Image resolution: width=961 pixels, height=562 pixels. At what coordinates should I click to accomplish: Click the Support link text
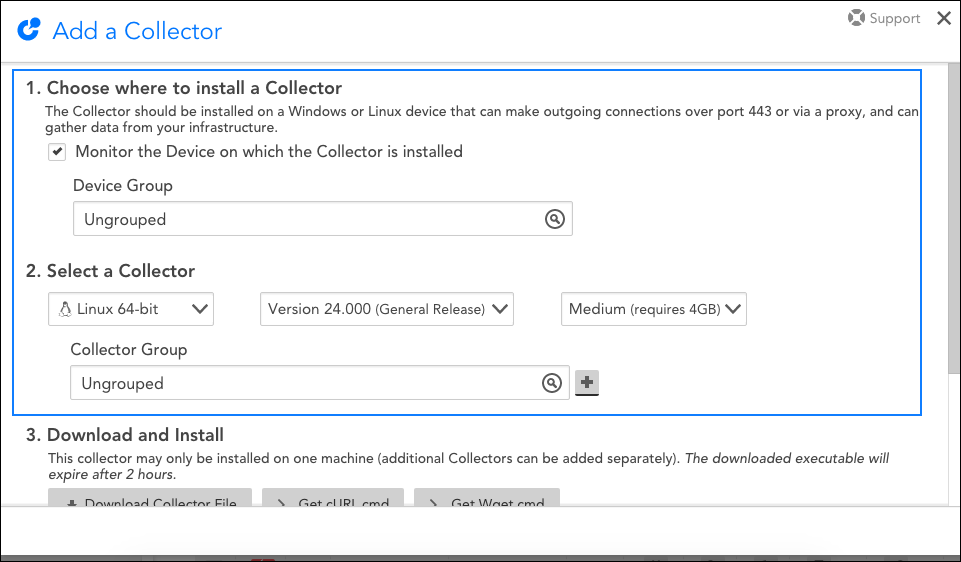[895, 18]
